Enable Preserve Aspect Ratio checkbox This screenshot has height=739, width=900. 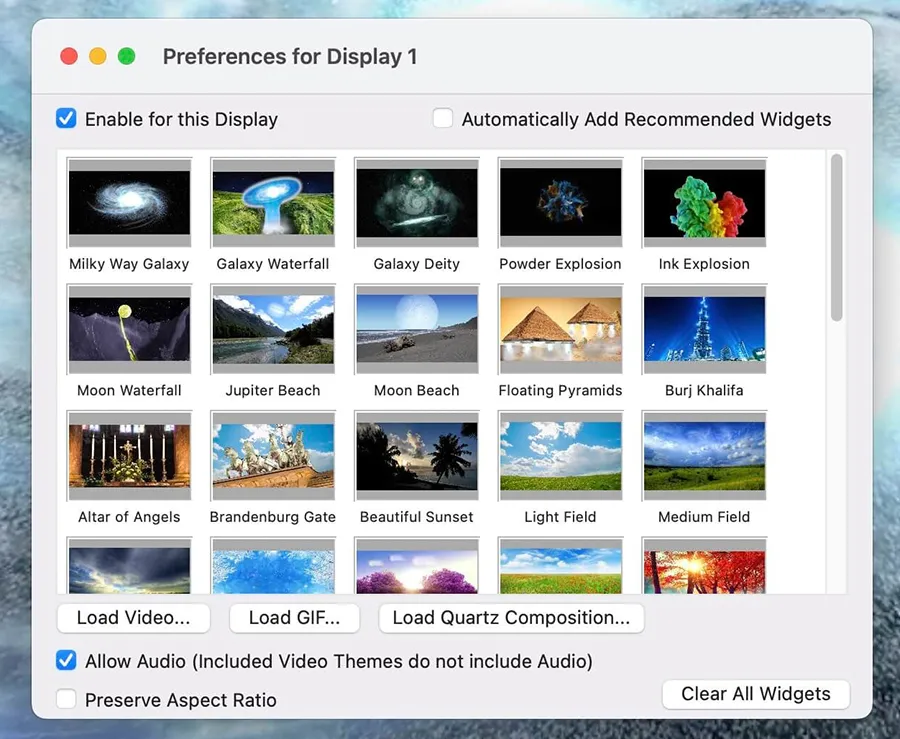click(66, 700)
